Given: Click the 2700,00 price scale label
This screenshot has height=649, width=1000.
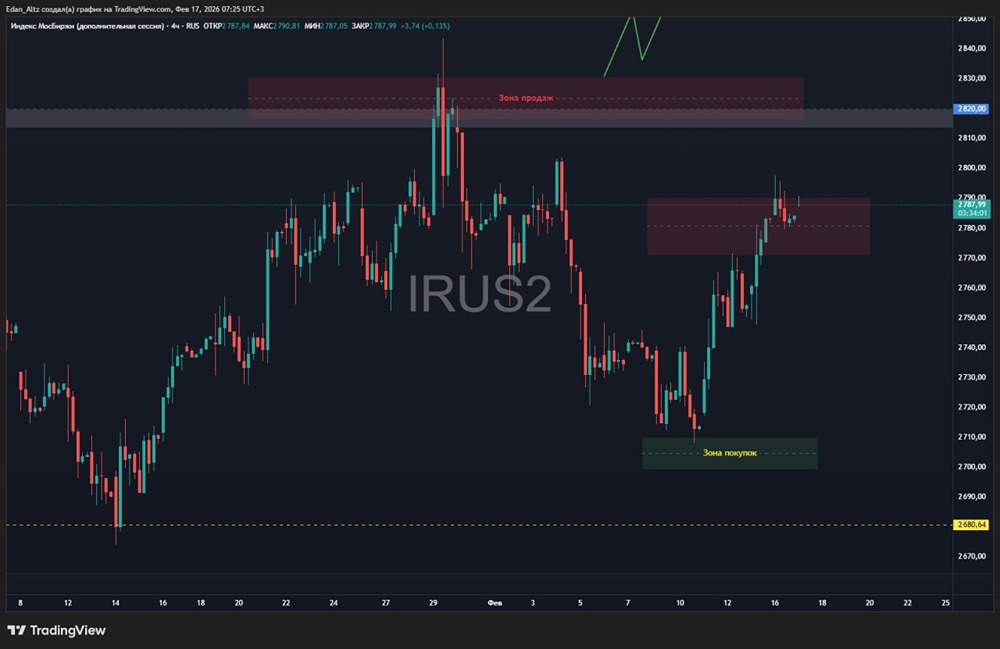Looking at the screenshot, I should pyautogui.click(x=971, y=467).
